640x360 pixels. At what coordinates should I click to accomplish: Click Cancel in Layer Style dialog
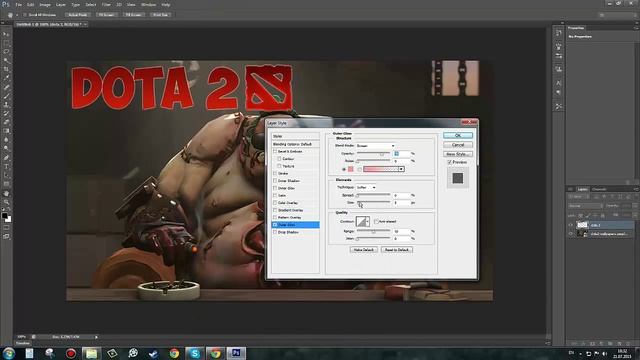coord(458,145)
